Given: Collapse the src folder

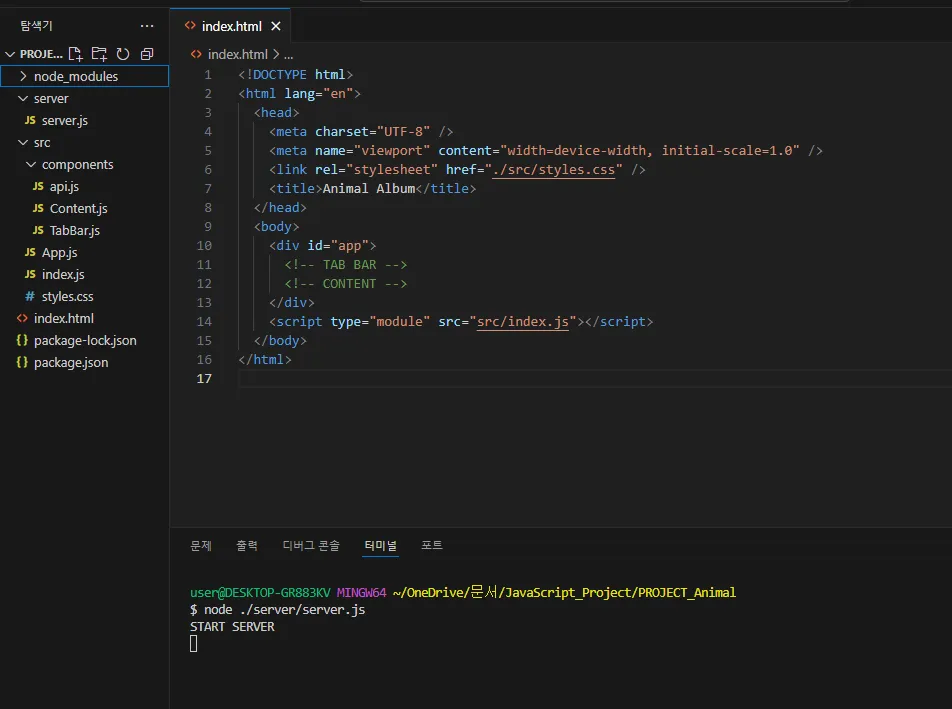Looking at the screenshot, I should pyautogui.click(x=23, y=143).
